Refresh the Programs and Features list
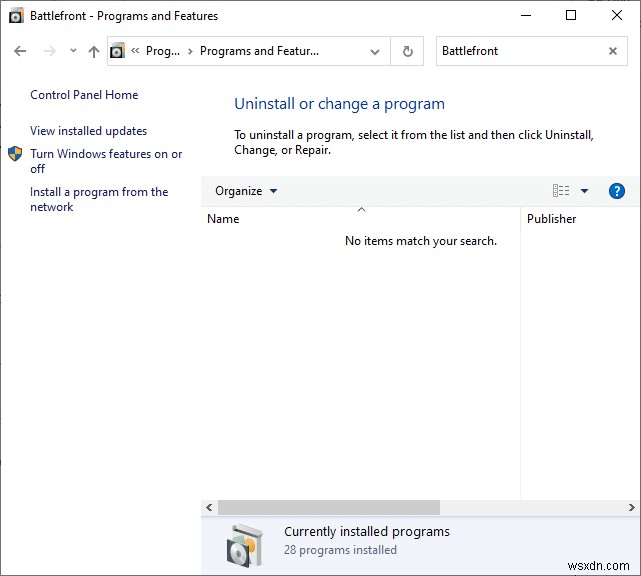 (407, 52)
